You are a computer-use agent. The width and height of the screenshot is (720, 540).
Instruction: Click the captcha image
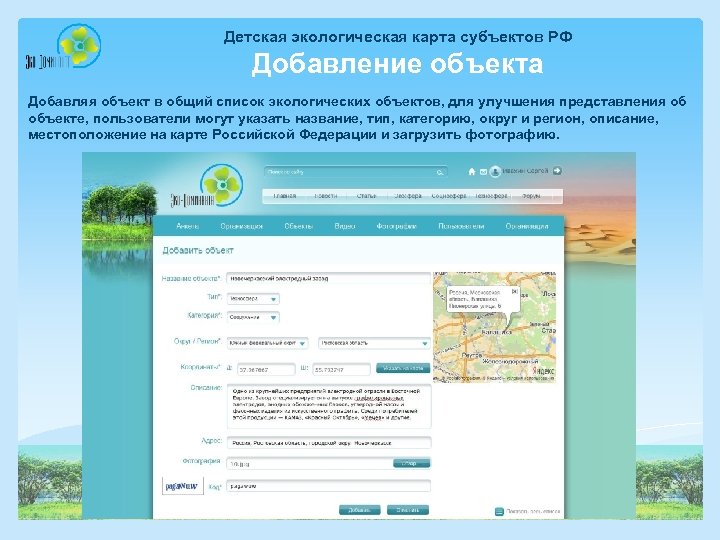click(182, 486)
